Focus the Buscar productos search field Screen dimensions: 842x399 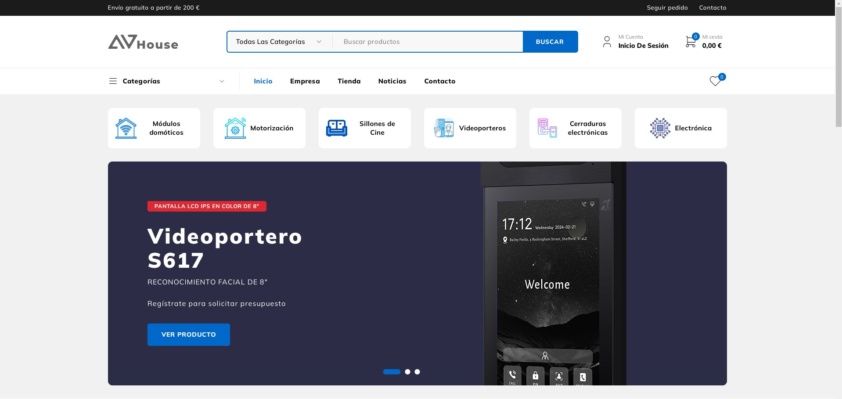(427, 42)
